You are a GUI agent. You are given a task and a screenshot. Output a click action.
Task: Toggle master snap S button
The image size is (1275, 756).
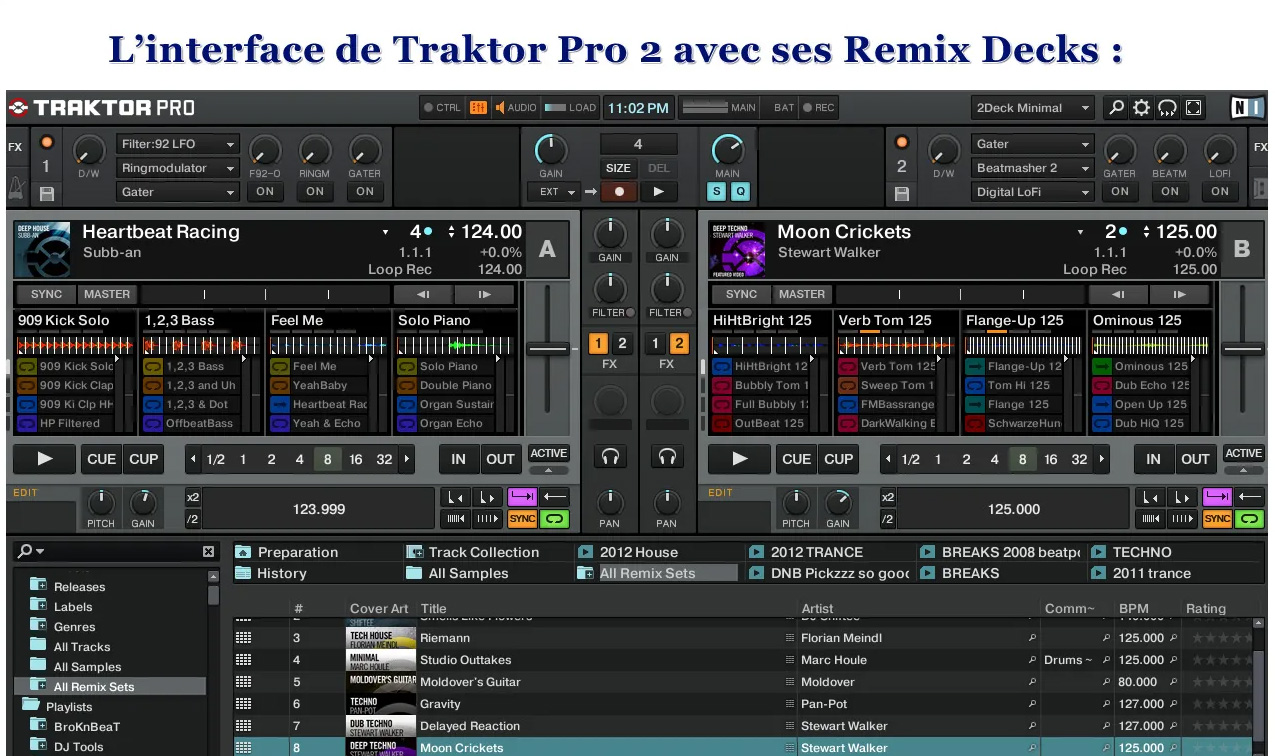(717, 191)
